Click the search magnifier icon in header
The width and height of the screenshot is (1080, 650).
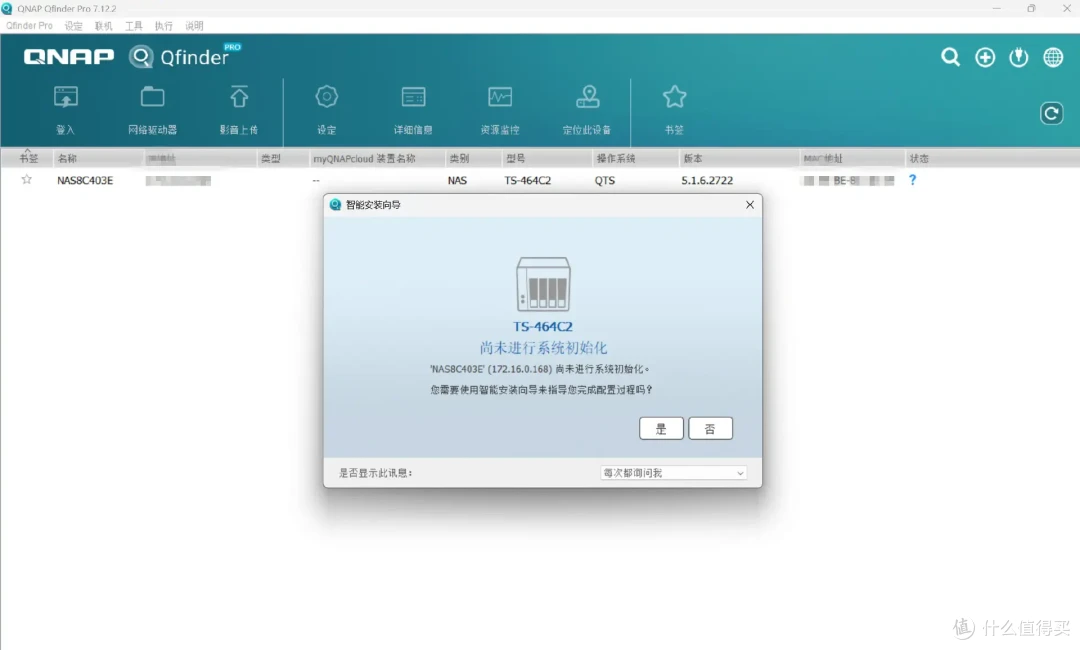click(x=951, y=57)
